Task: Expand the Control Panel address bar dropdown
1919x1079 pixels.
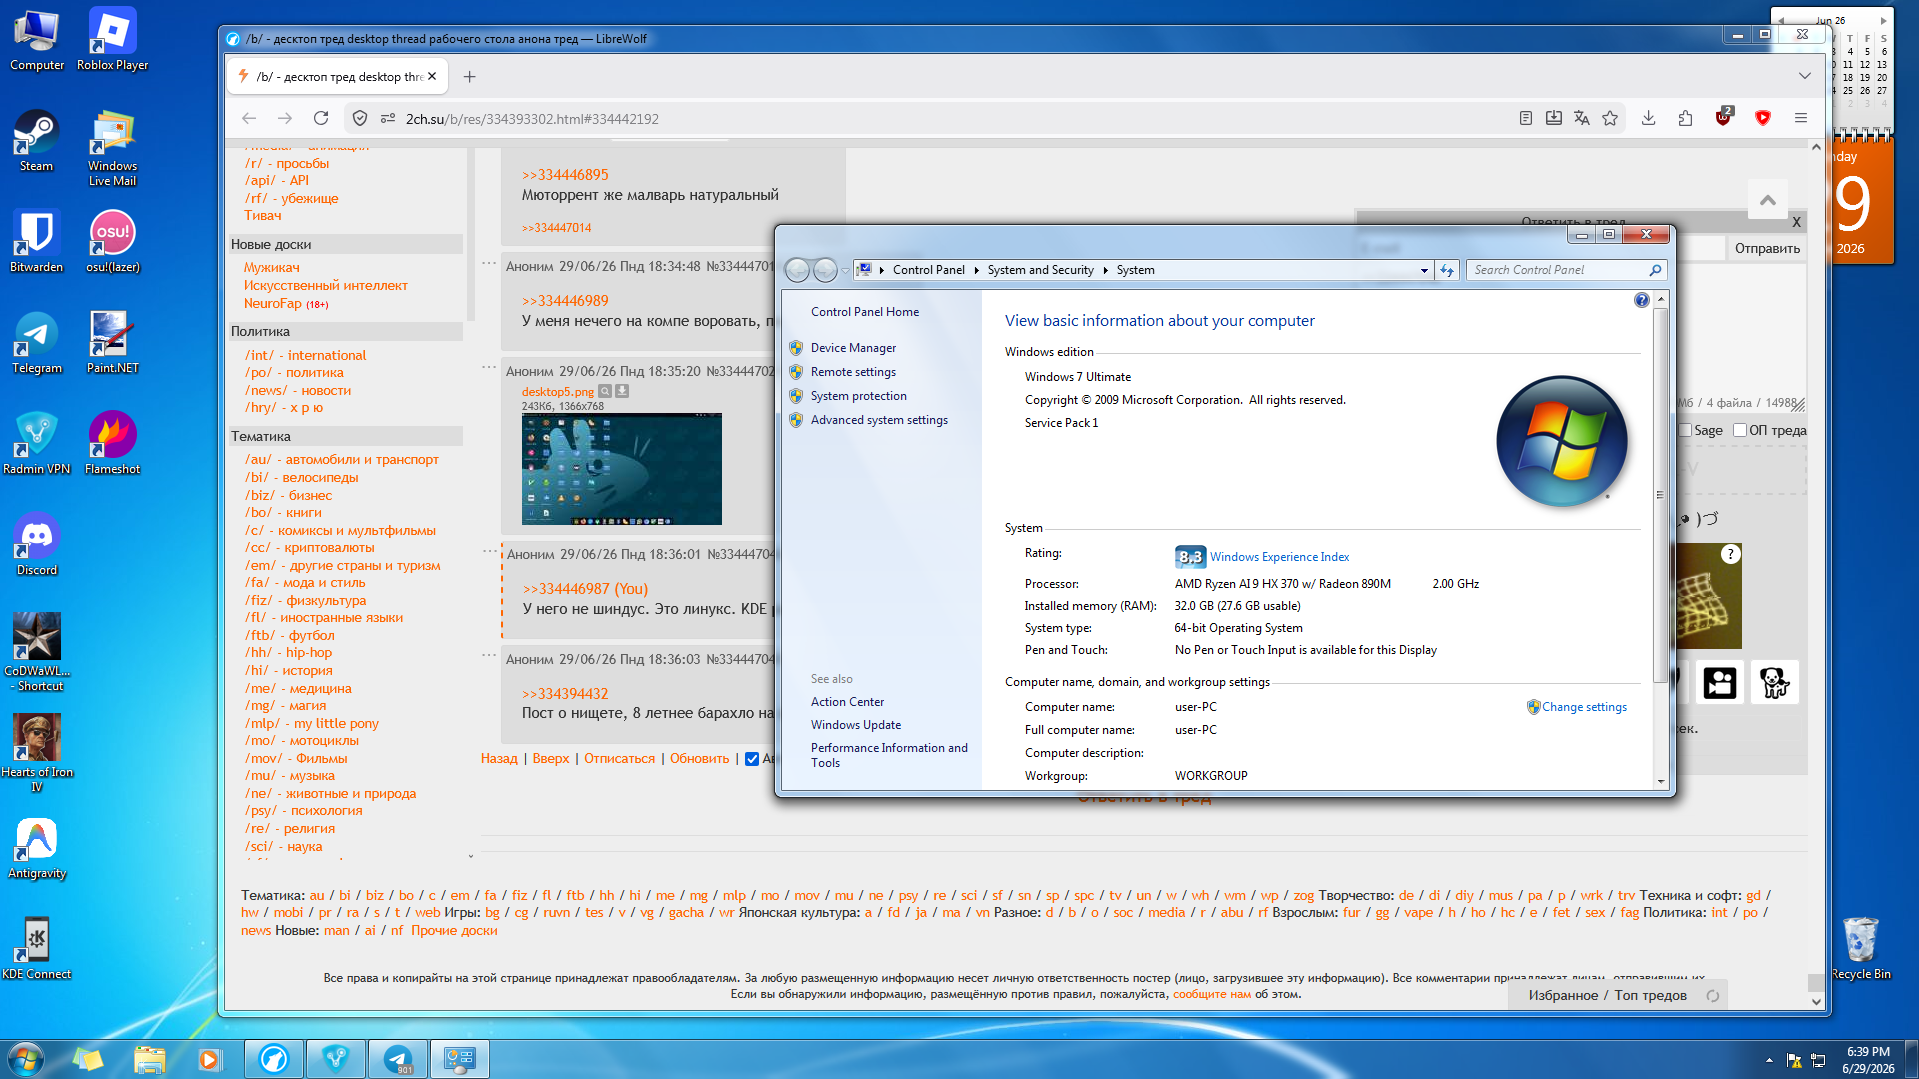Action: click(1424, 270)
